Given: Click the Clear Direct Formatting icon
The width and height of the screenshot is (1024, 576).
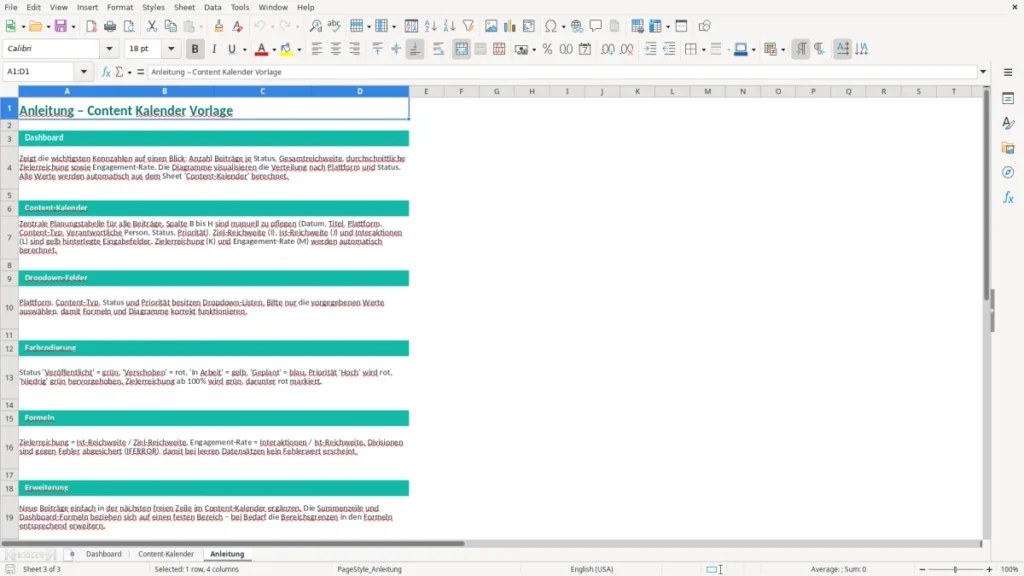Looking at the screenshot, I should pos(238,26).
